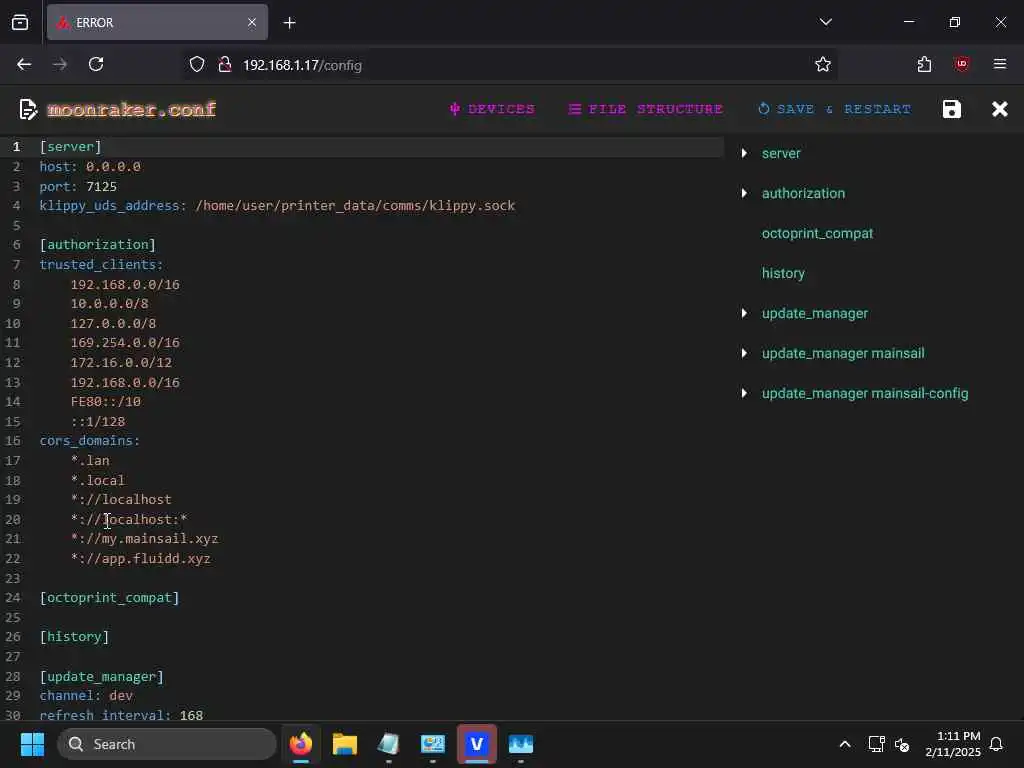Click the [update_manager] header line
Viewport: 1024px width, 768px height.
[x=102, y=677]
